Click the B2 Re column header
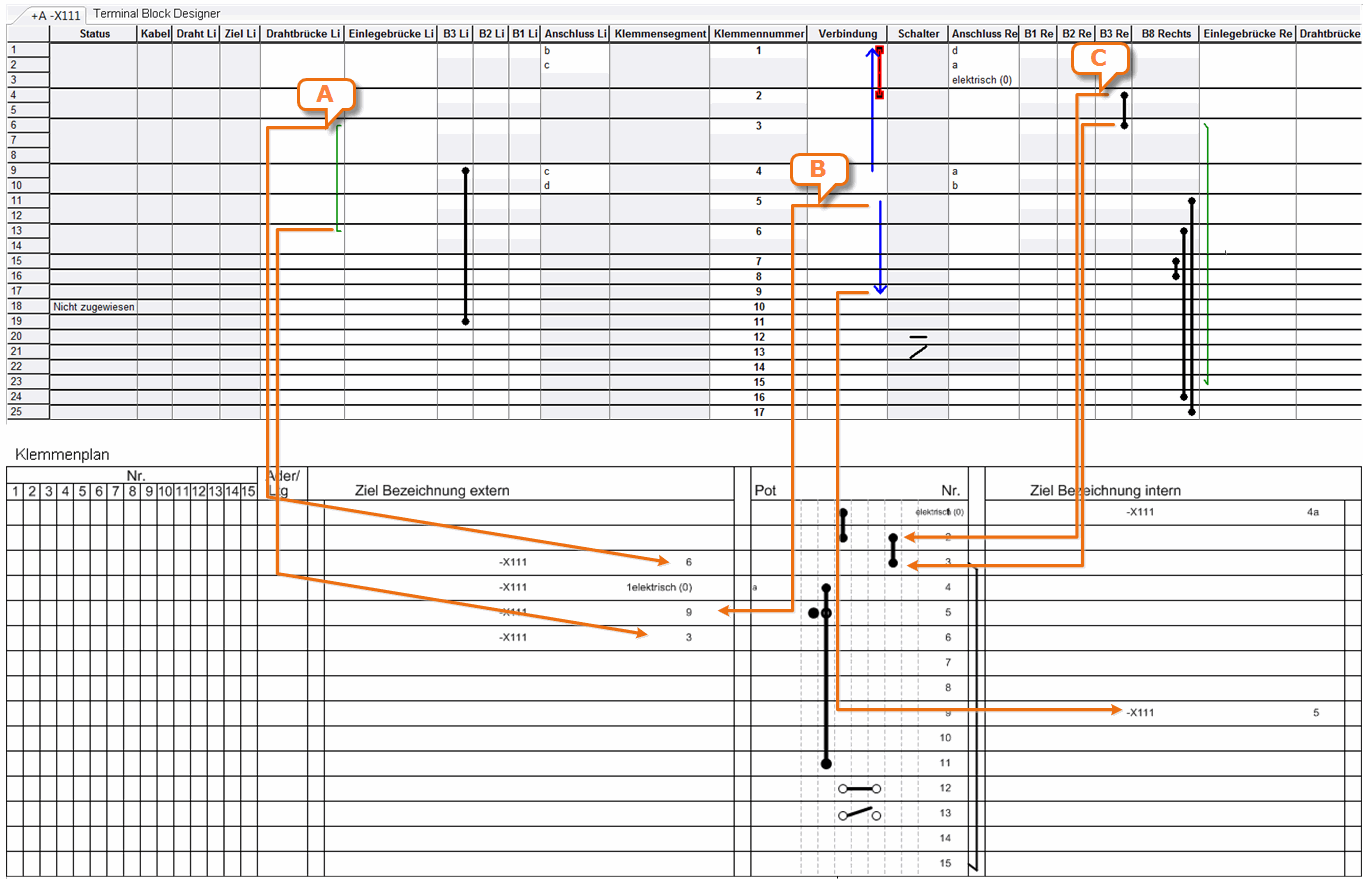The image size is (1363, 879). (x=1076, y=34)
